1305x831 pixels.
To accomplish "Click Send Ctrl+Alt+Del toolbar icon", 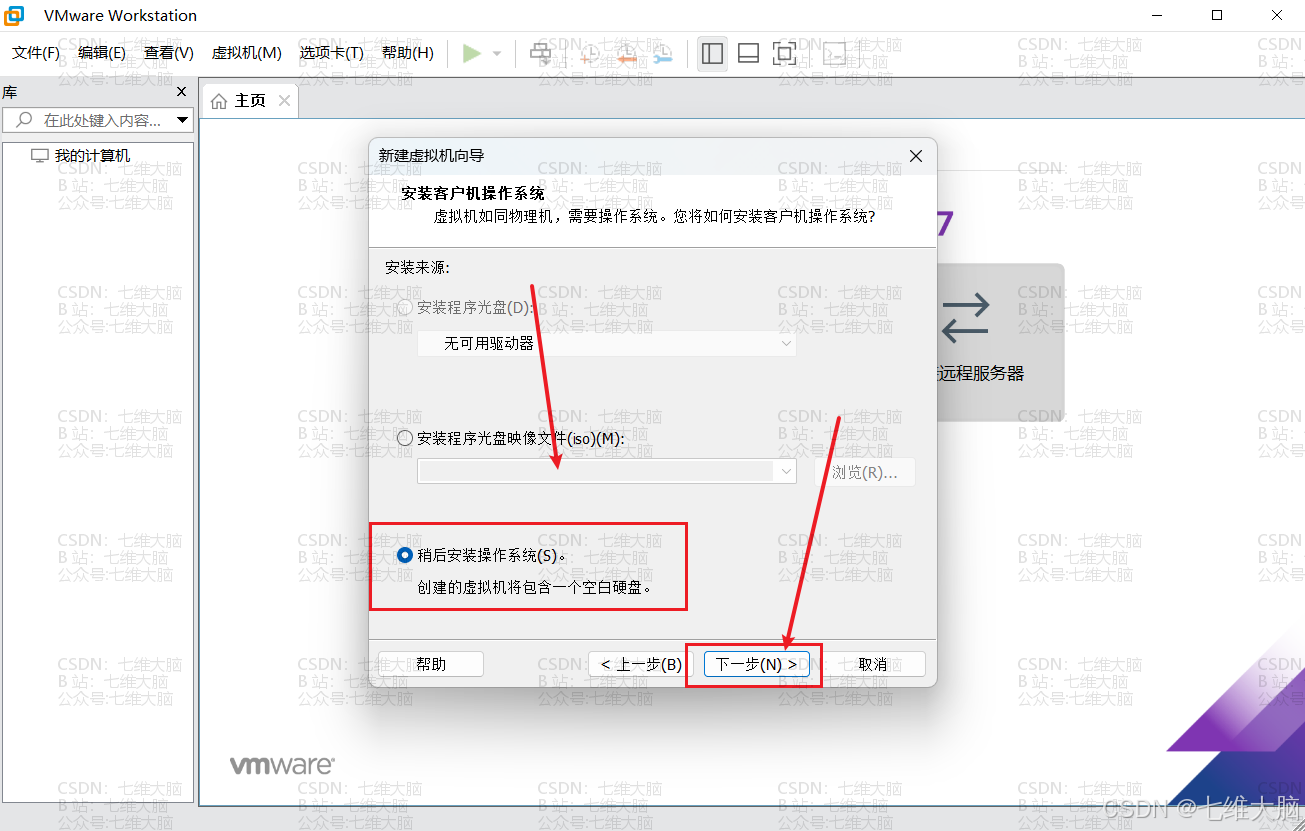I will (x=540, y=53).
